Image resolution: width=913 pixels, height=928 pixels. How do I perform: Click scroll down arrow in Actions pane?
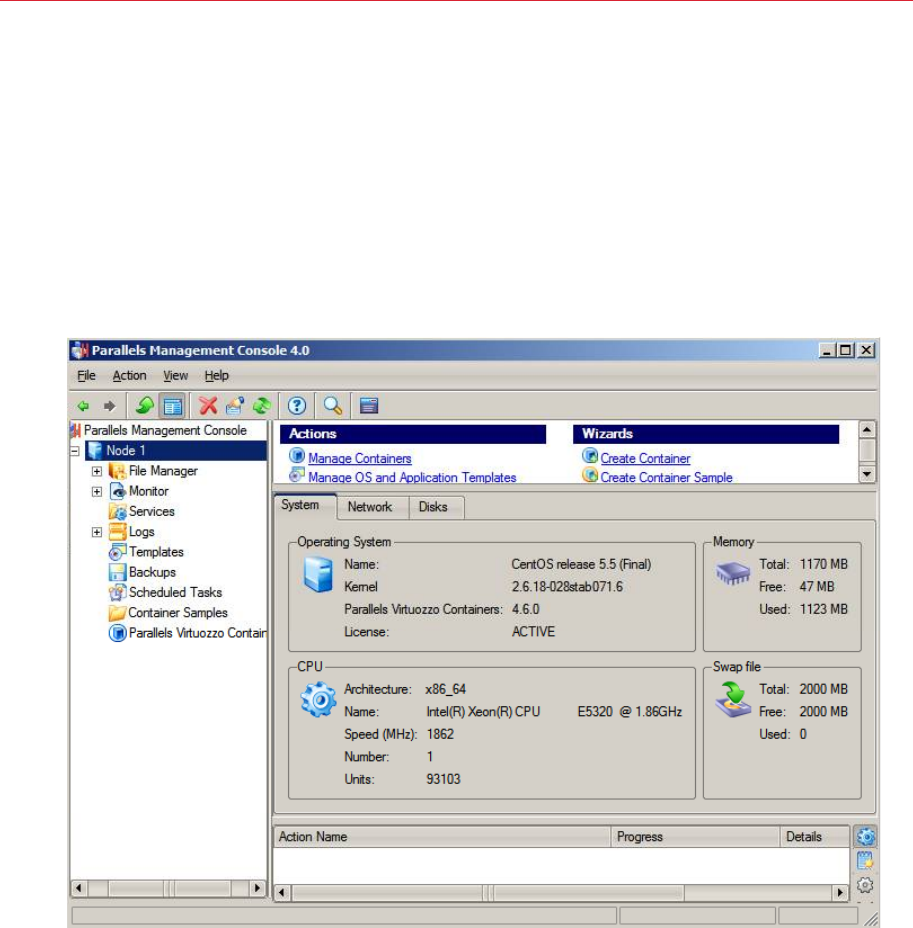(x=867, y=473)
